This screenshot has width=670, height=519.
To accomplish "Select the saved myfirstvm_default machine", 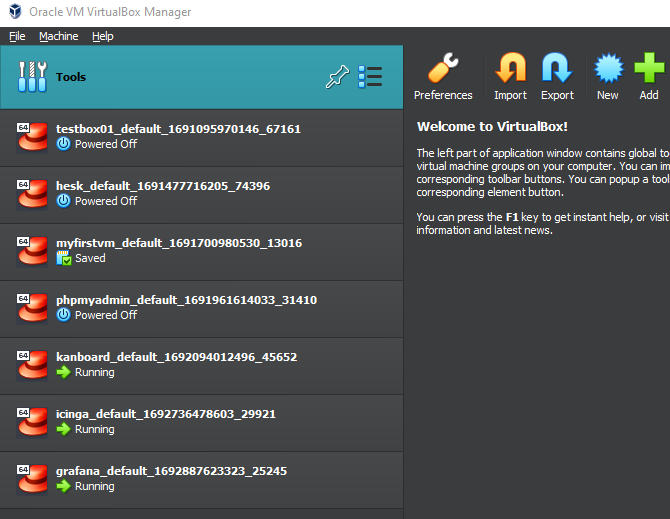I will 178,243.
